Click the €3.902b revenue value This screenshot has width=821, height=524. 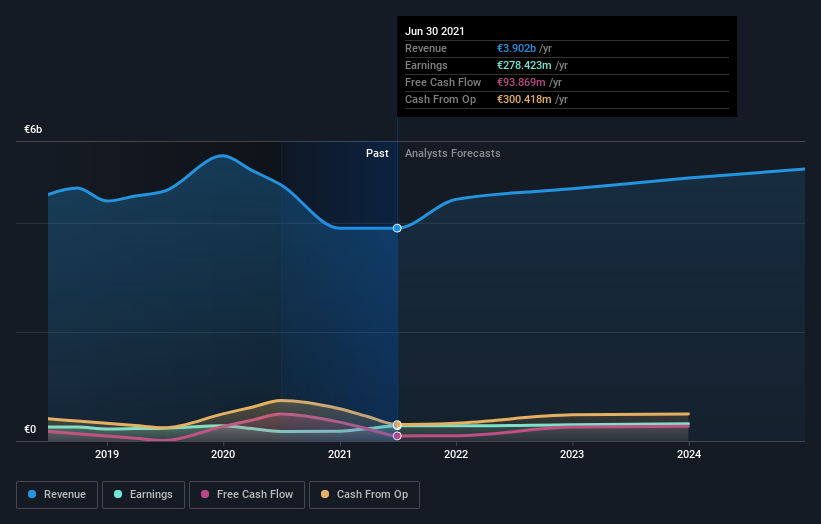[x=516, y=48]
